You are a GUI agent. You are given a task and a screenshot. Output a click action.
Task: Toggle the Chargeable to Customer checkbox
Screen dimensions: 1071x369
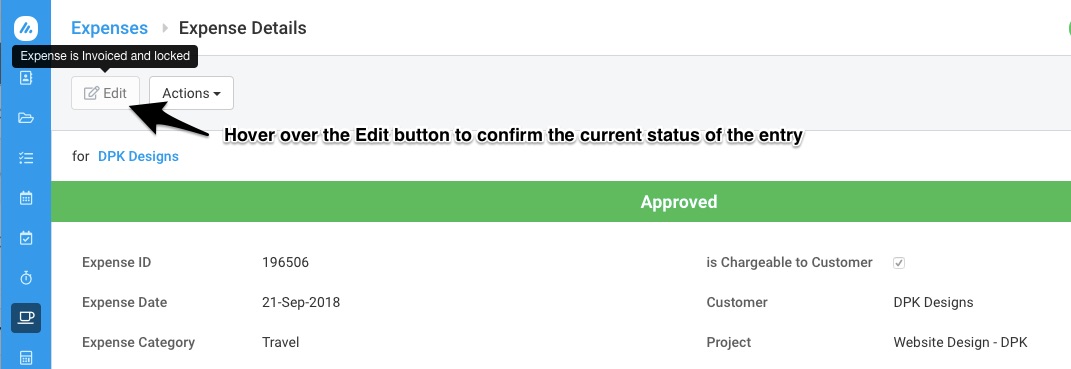(x=899, y=263)
